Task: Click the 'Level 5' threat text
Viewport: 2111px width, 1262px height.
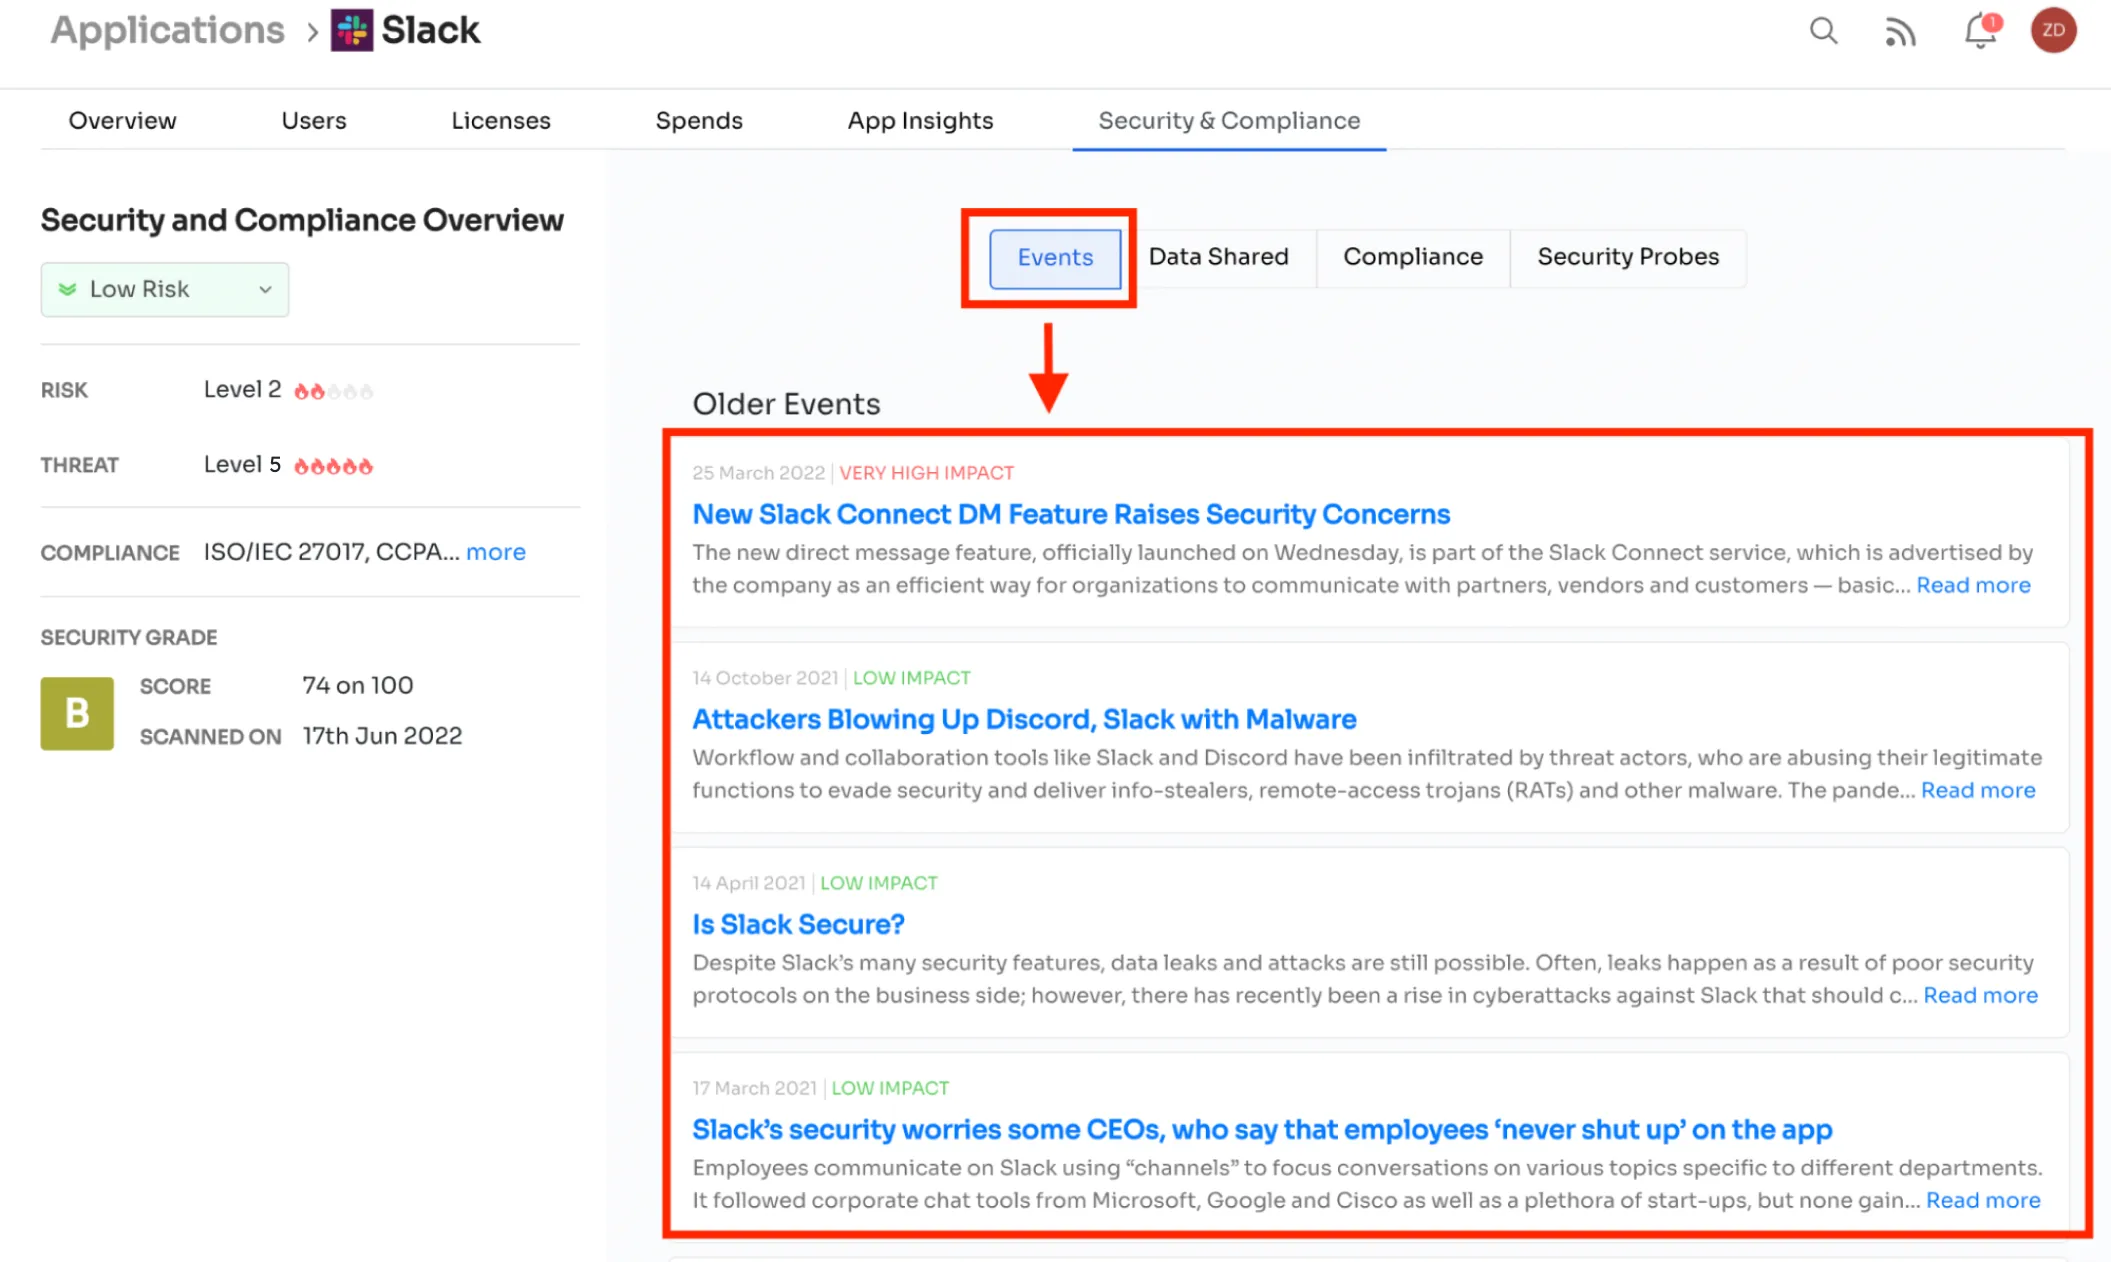Action: coord(242,465)
